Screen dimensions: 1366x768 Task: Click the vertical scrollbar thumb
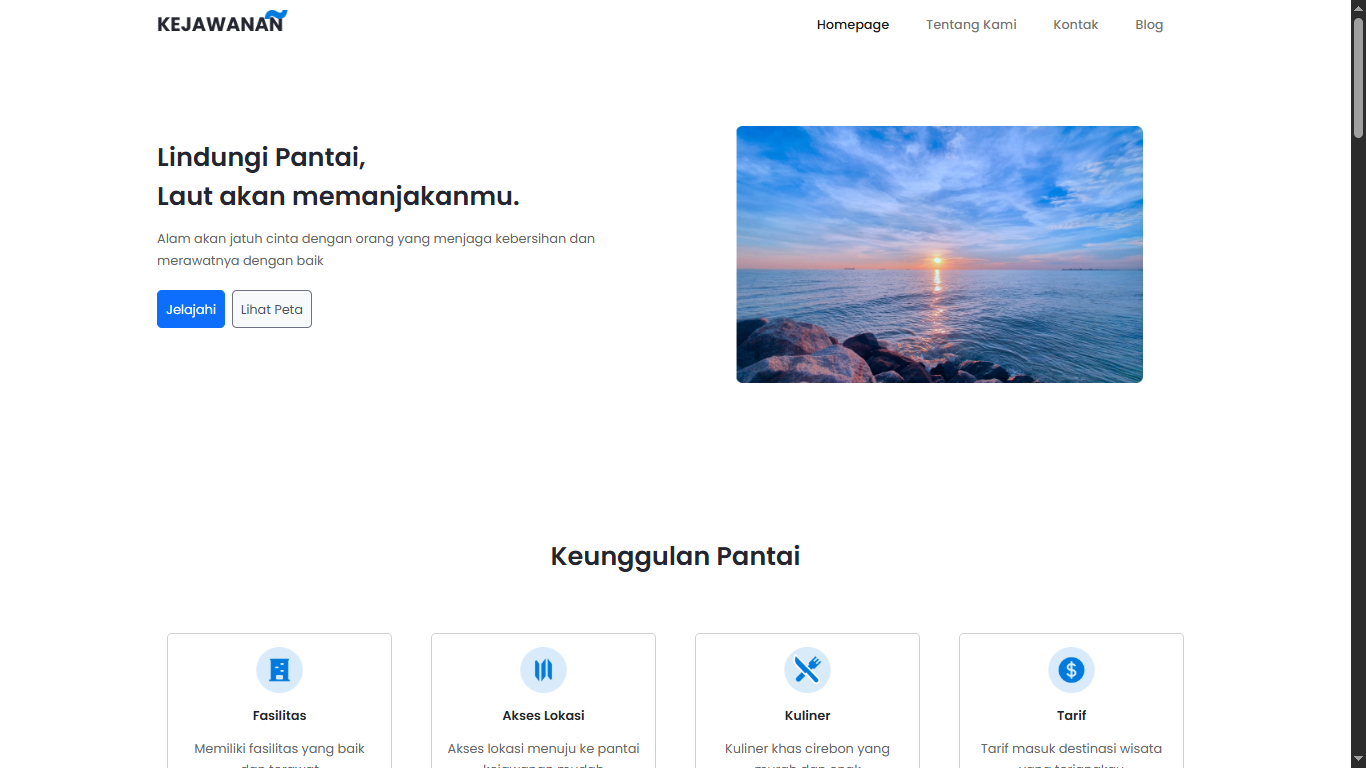1358,77
